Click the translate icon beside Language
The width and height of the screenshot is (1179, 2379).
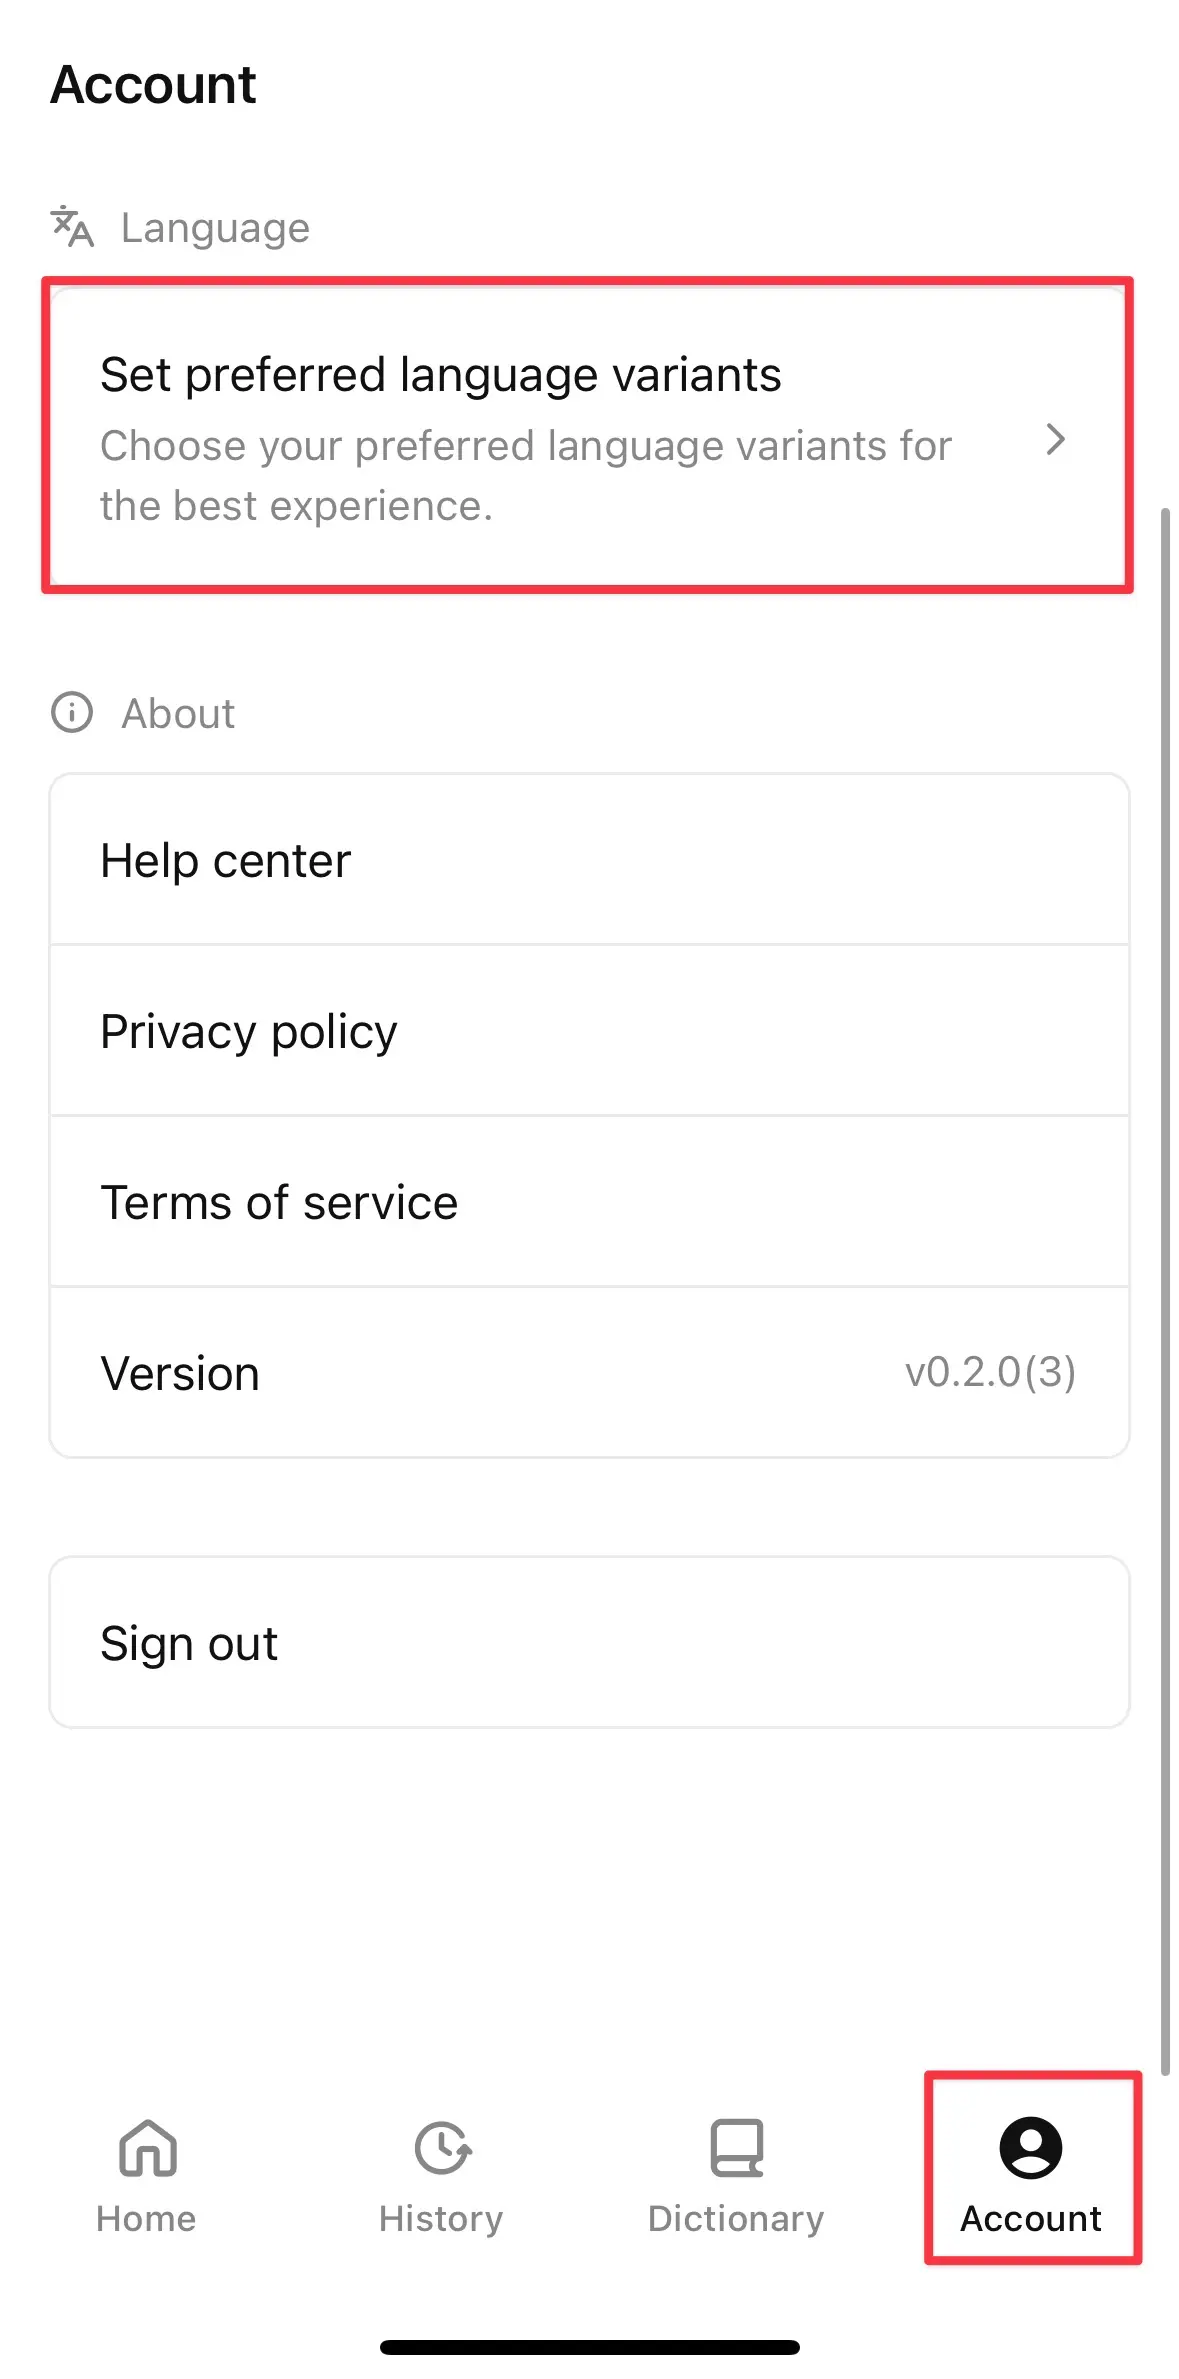[72, 227]
